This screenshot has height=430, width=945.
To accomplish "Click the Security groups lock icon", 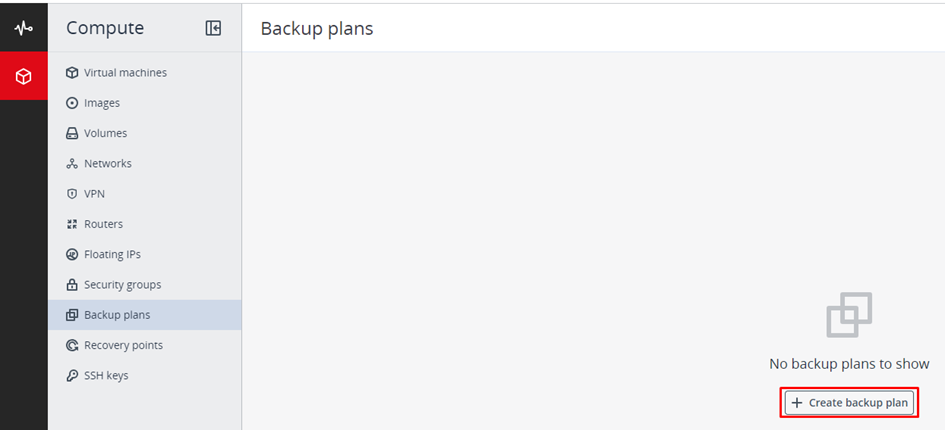I will tap(72, 285).
